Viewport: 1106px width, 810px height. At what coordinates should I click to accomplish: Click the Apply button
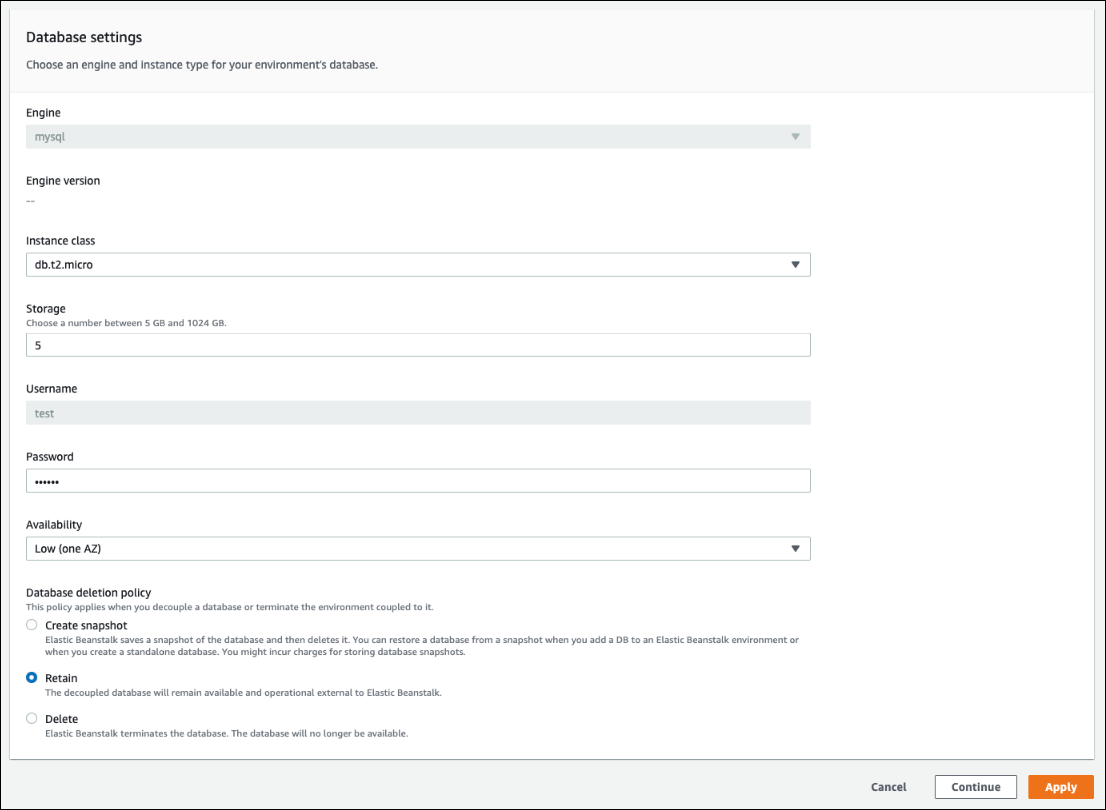[x=1060, y=787]
